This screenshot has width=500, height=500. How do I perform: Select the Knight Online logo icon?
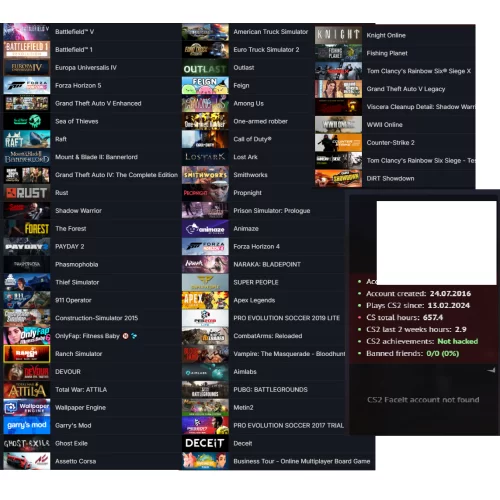click(x=338, y=35)
